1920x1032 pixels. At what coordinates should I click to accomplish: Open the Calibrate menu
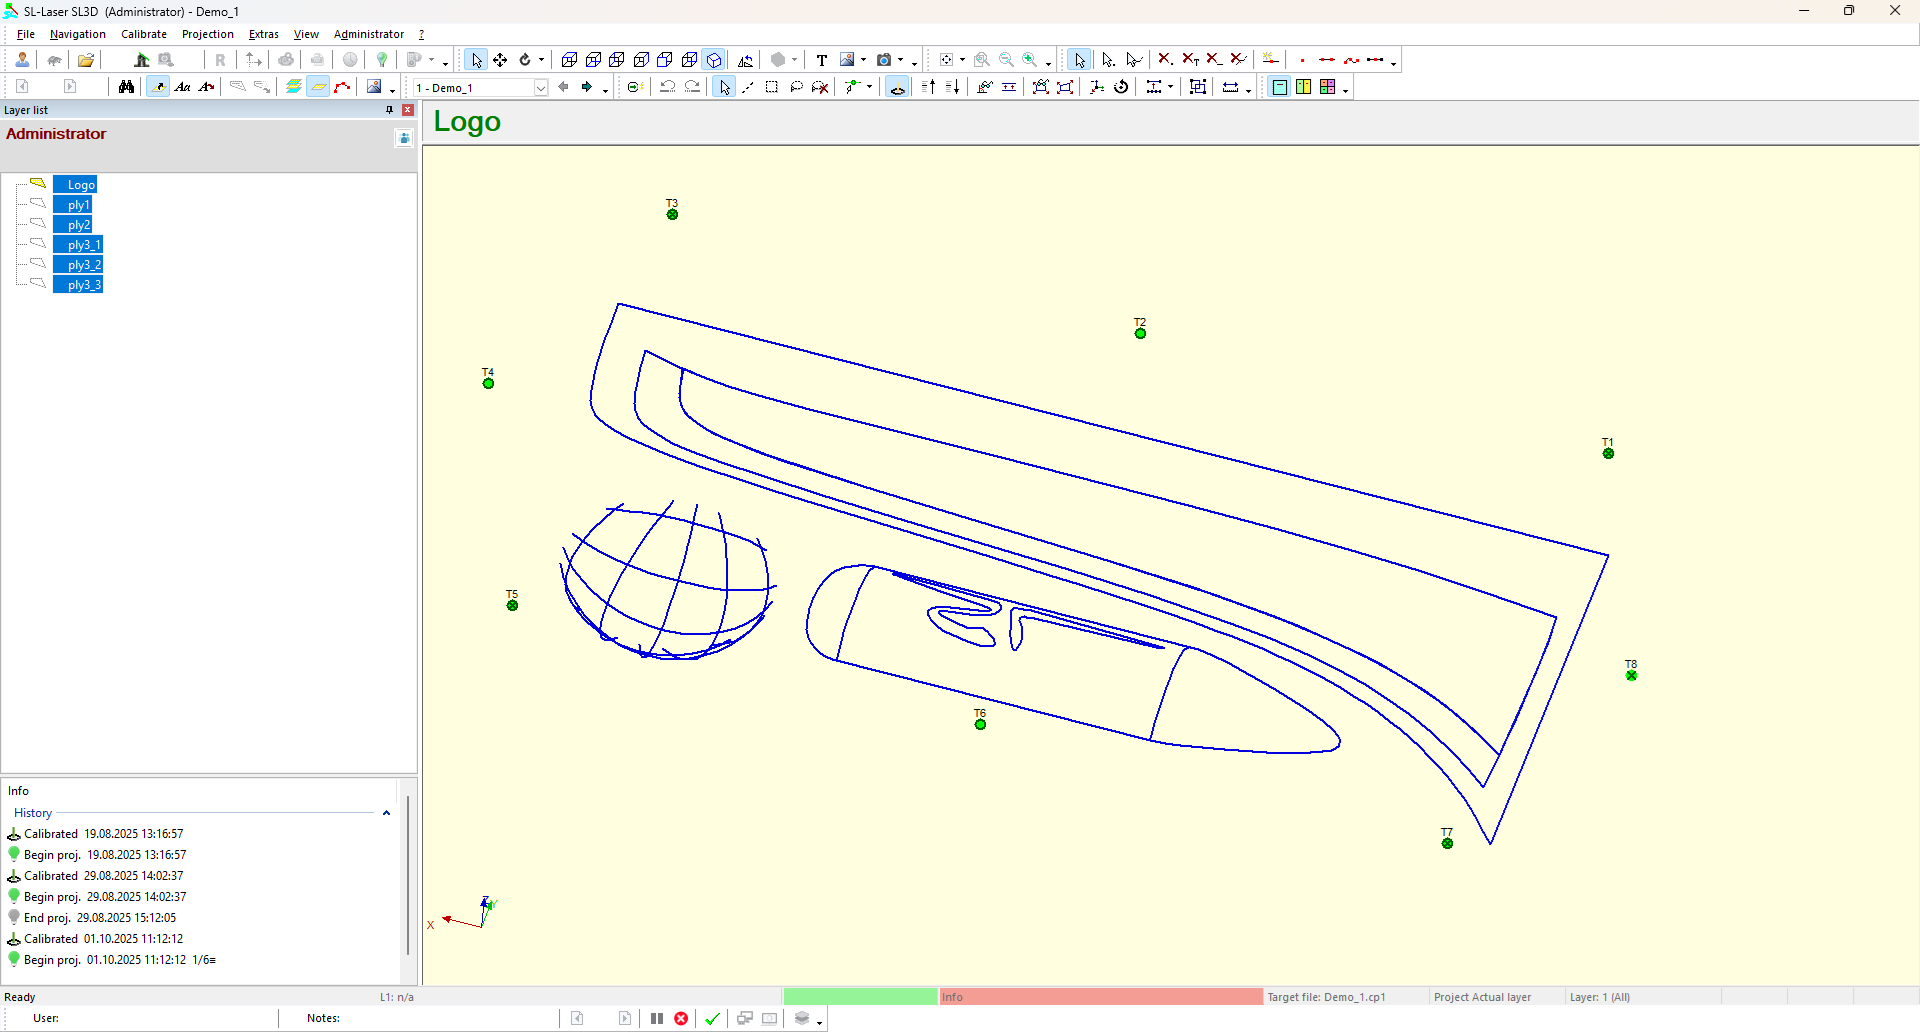tap(144, 33)
